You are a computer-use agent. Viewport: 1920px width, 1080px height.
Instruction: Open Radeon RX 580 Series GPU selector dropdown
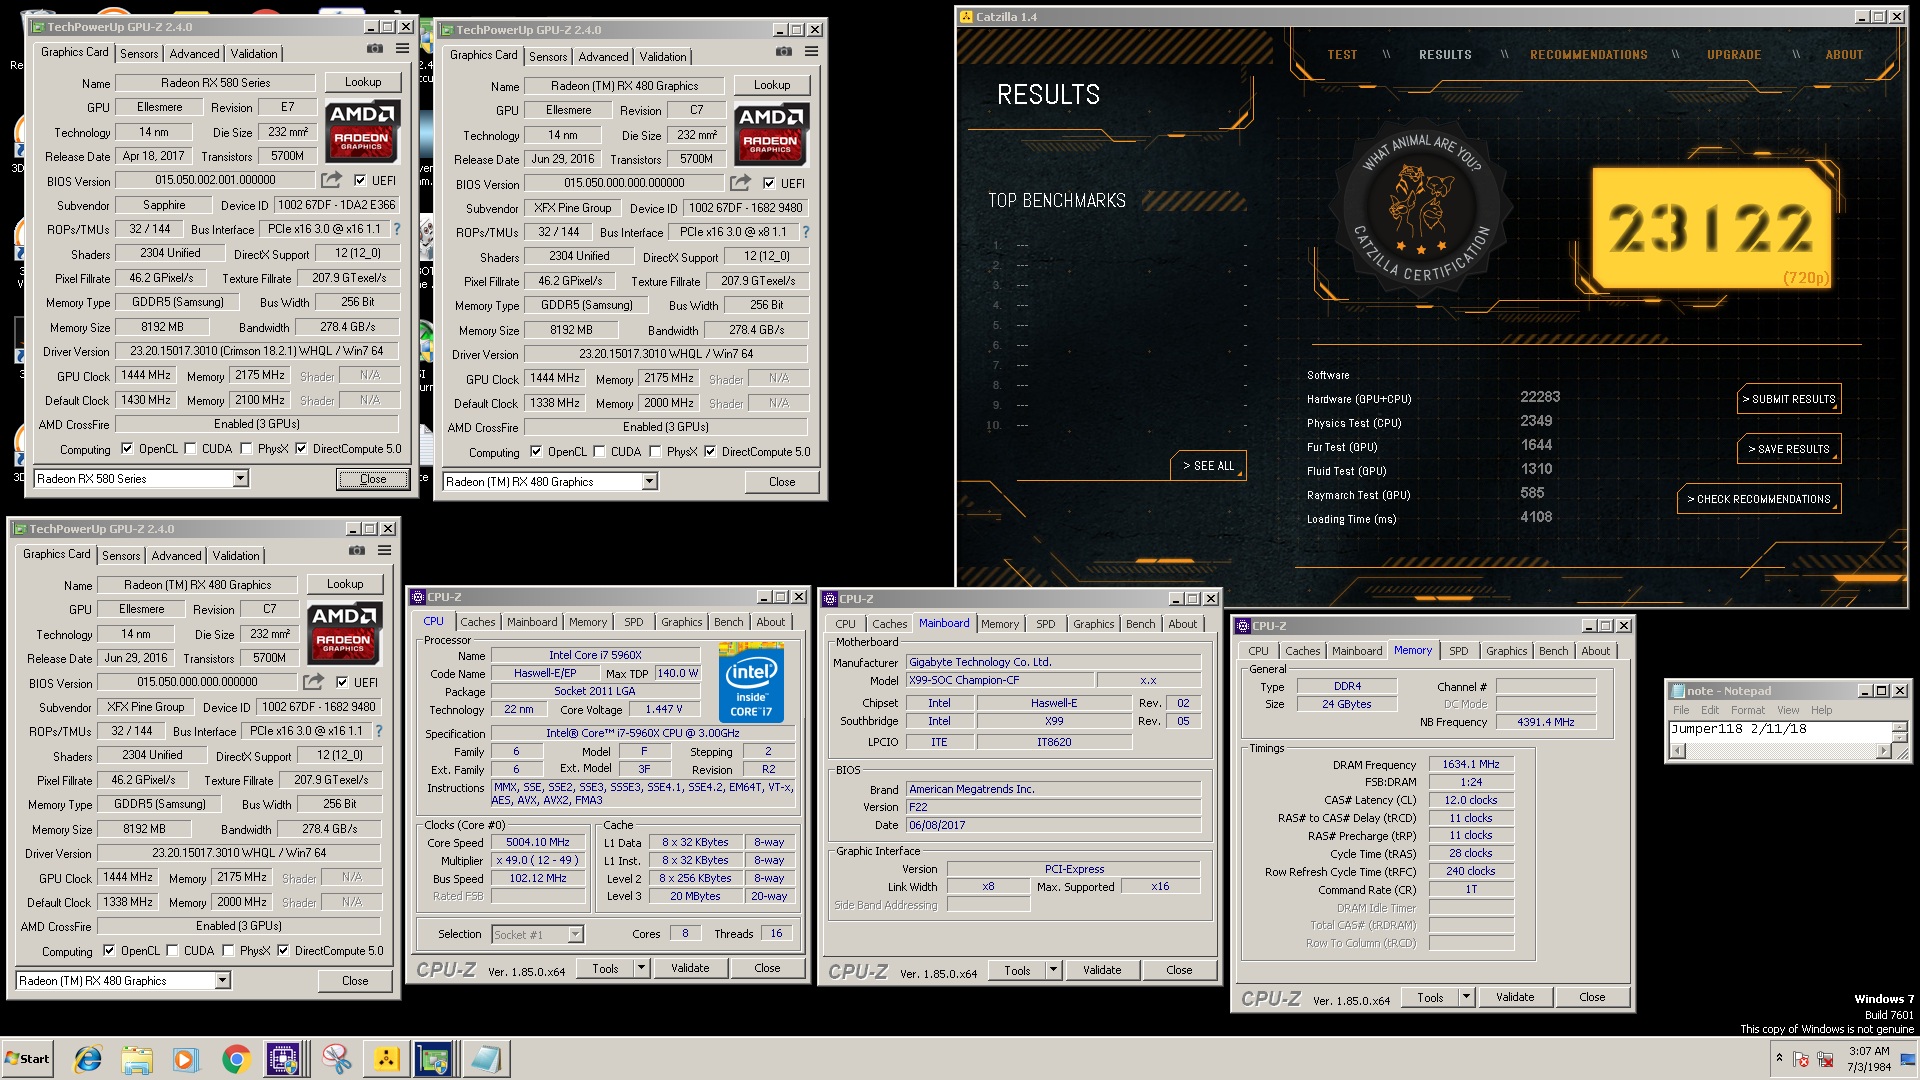(240, 479)
